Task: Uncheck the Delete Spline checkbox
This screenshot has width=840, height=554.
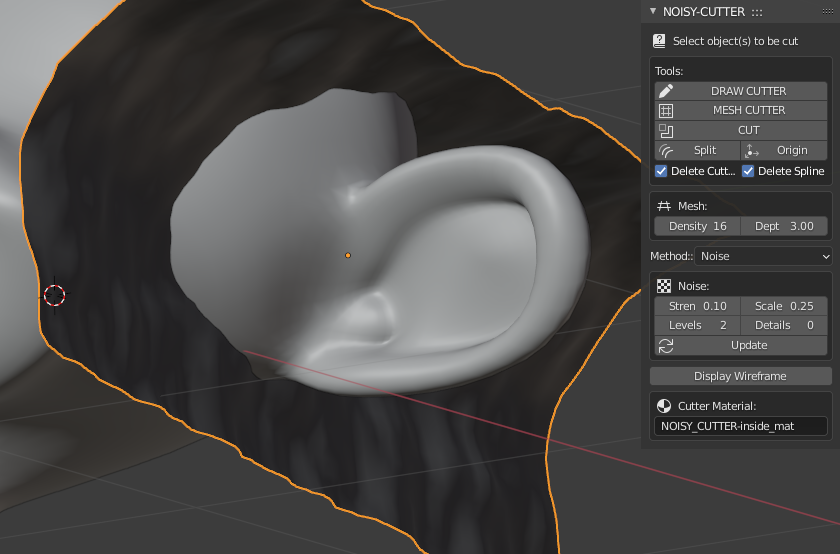Action: point(748,171)
